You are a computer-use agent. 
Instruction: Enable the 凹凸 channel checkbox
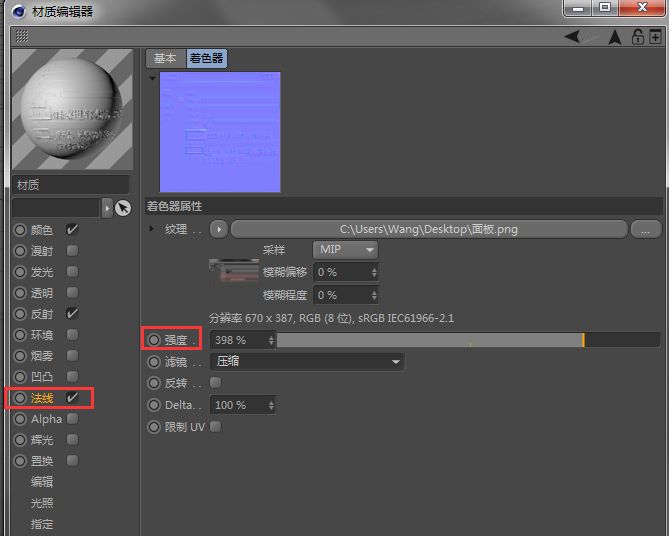[73, 376]
